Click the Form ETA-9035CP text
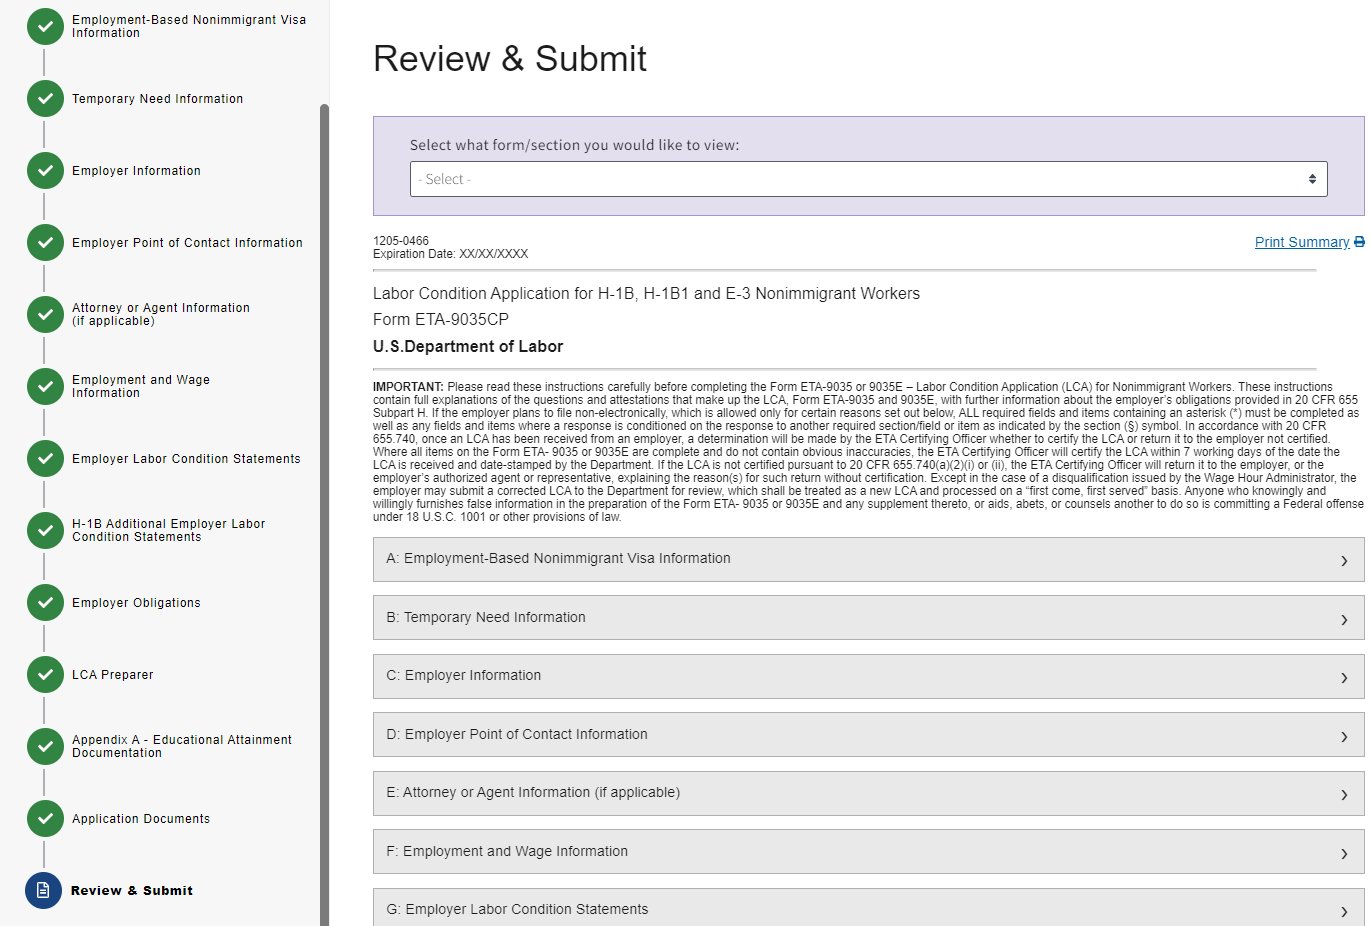This screenshot has width=1371, height=926. click(441, 320)
